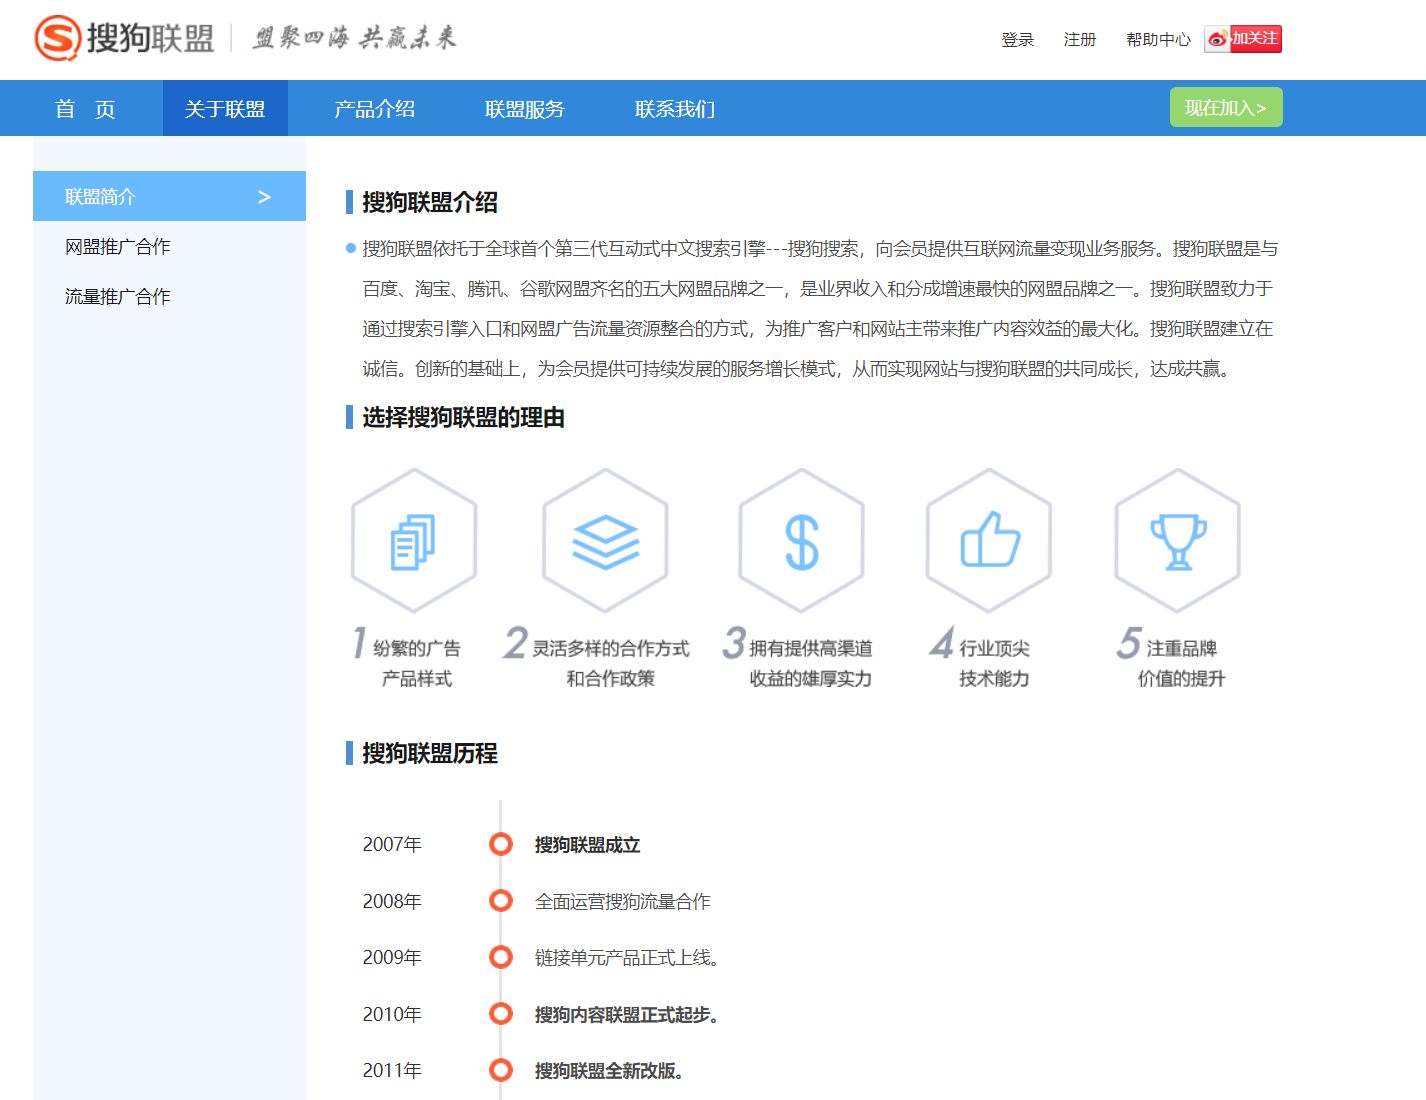This screenshot has height=1100, width=1426.
Task: Open 网盟推广合作 in the sidebar
Action: [x=118, y=247]
